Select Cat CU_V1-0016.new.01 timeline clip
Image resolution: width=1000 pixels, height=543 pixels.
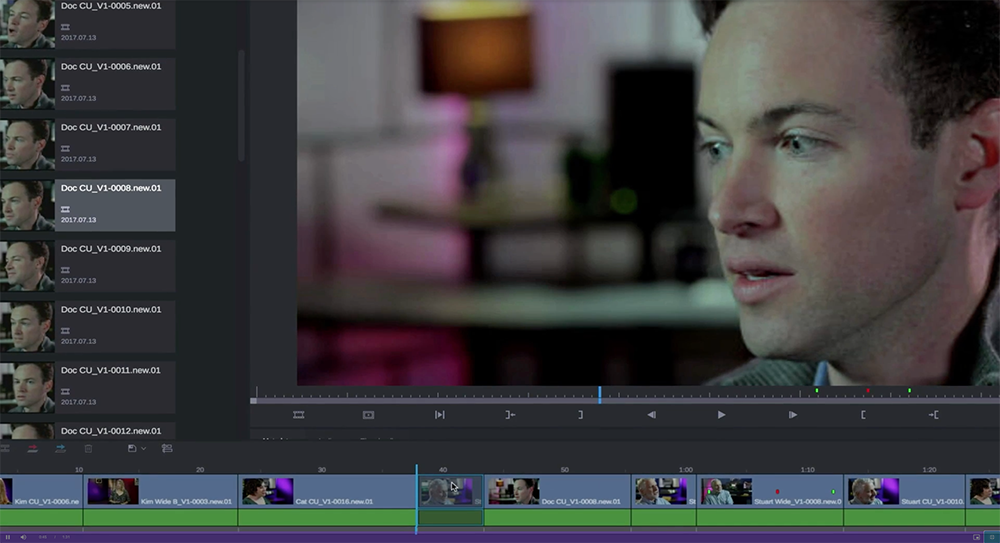tap(327, 491)
